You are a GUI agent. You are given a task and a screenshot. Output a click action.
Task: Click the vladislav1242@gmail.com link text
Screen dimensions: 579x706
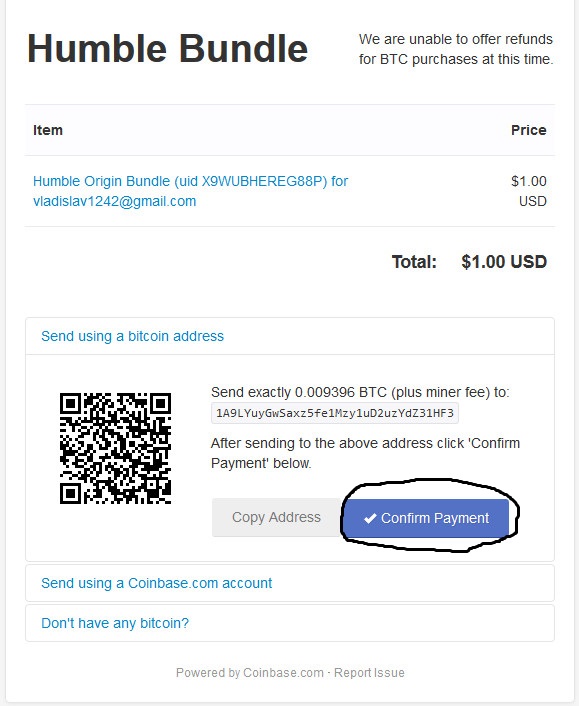(114, 201)
